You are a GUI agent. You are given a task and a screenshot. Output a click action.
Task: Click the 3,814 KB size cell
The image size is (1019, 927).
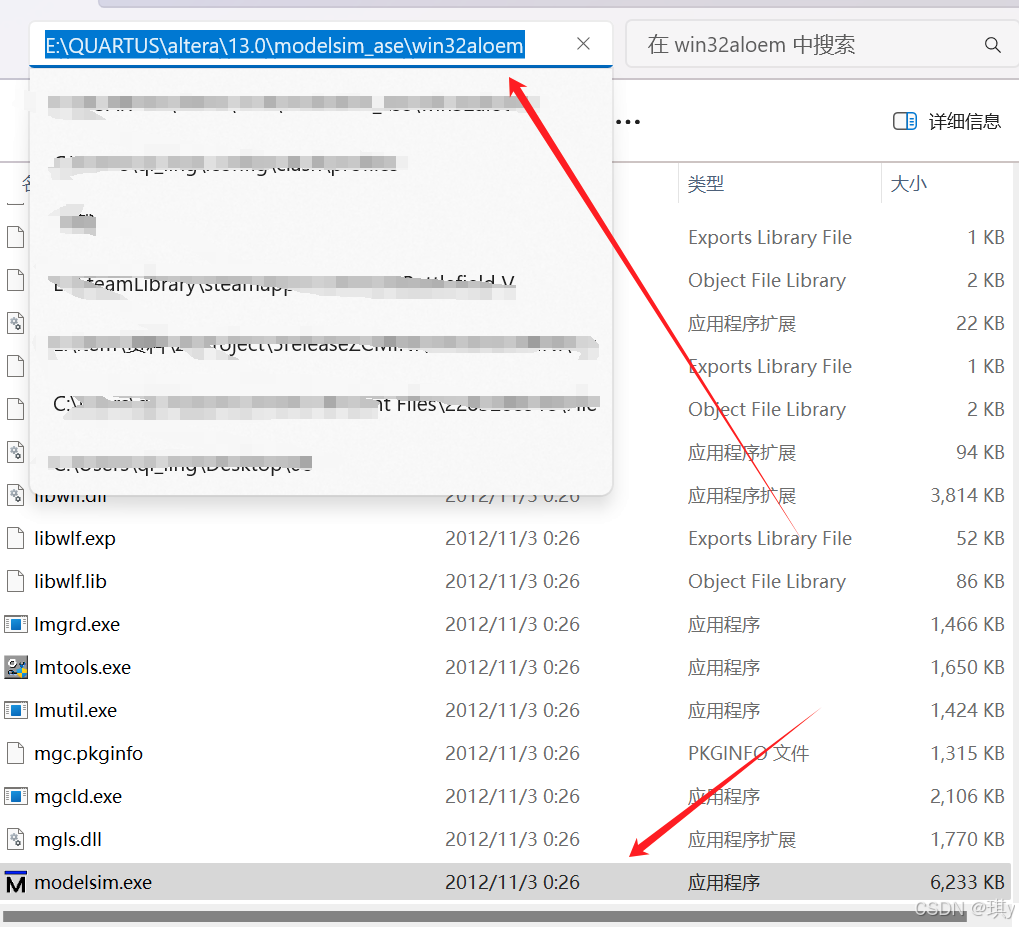tap(967, 495)
